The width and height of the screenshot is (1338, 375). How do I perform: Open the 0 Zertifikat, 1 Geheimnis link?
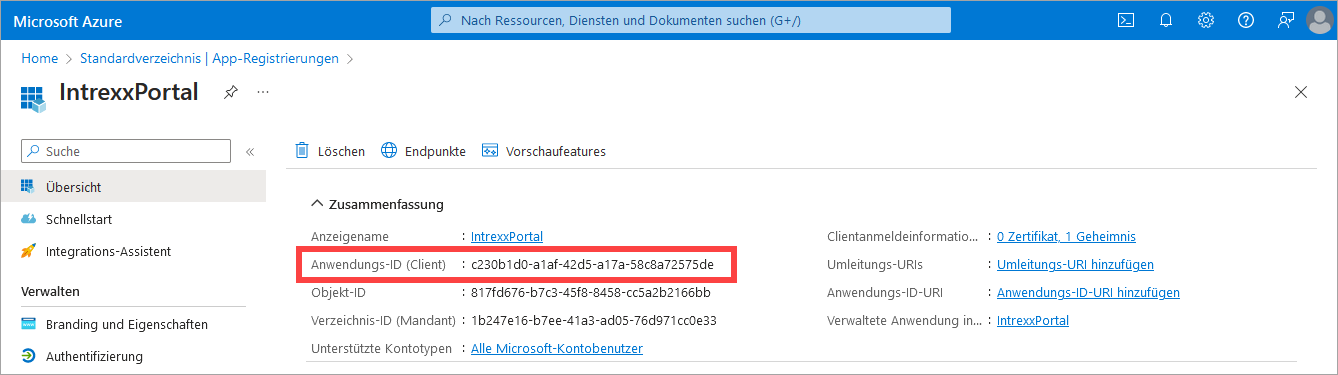[1066, 237]
